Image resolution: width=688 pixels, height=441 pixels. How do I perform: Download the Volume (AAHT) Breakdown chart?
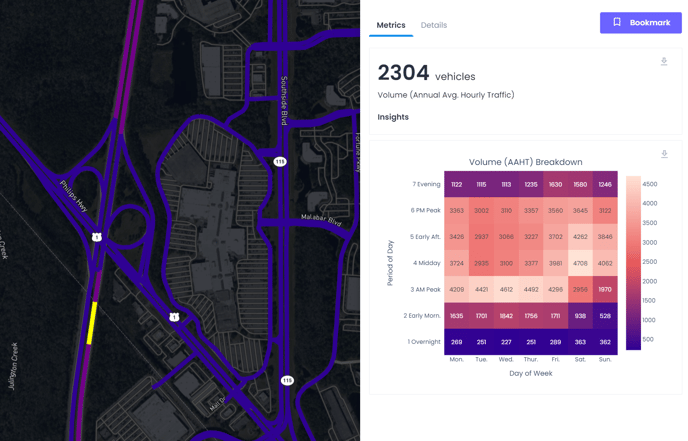[x=664, y=154]
